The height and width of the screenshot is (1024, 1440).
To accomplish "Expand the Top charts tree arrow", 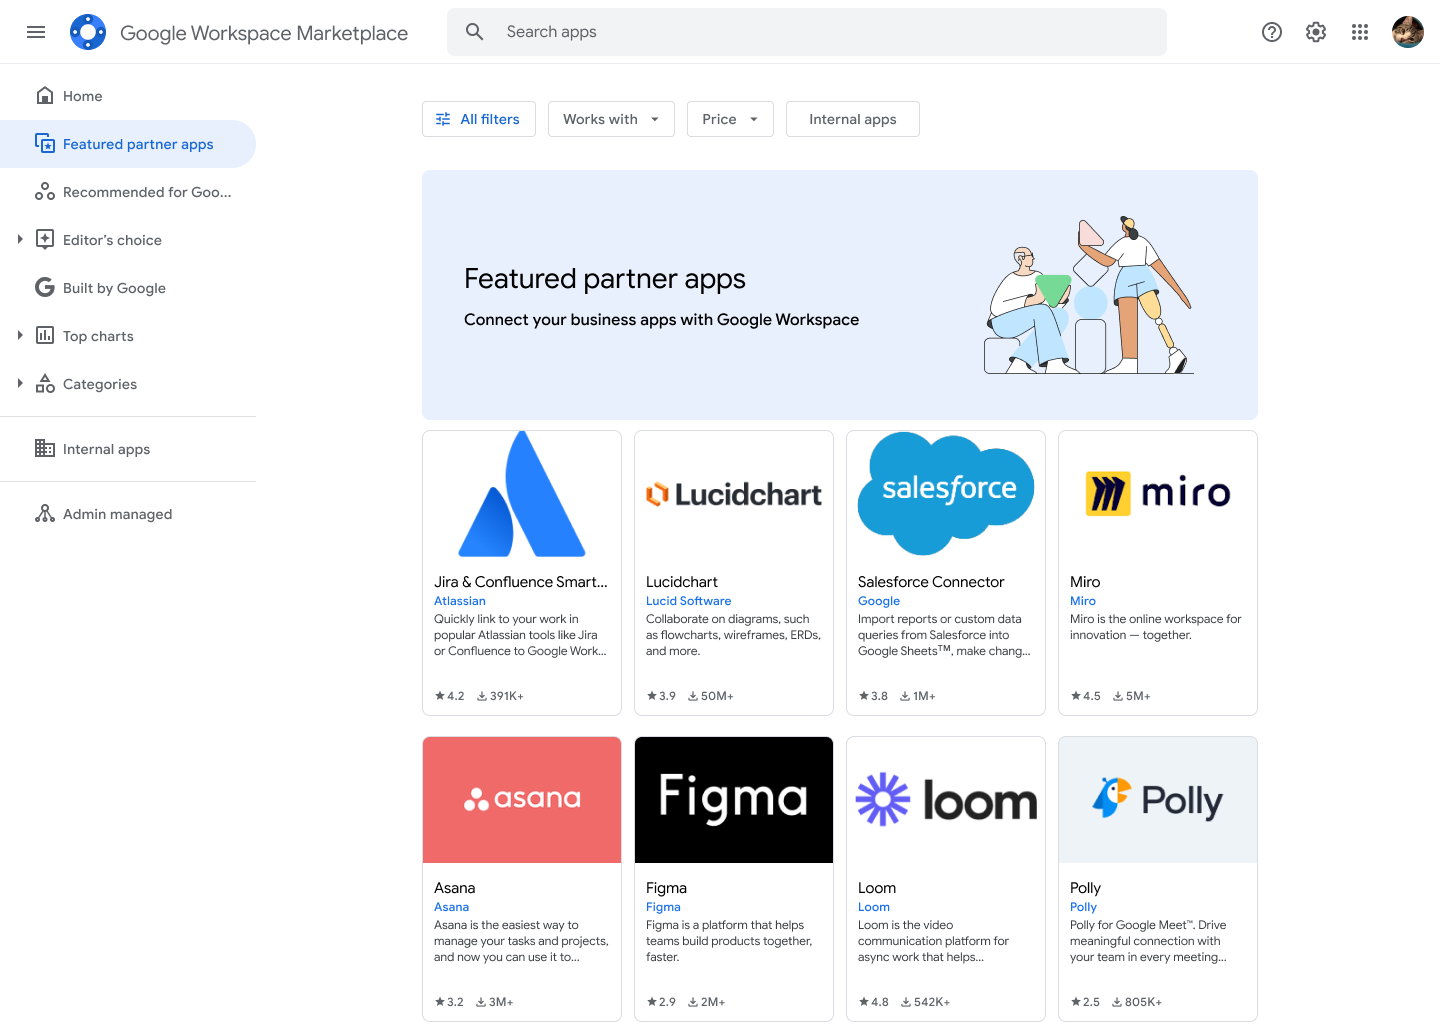I will click(x=20, y=335).
